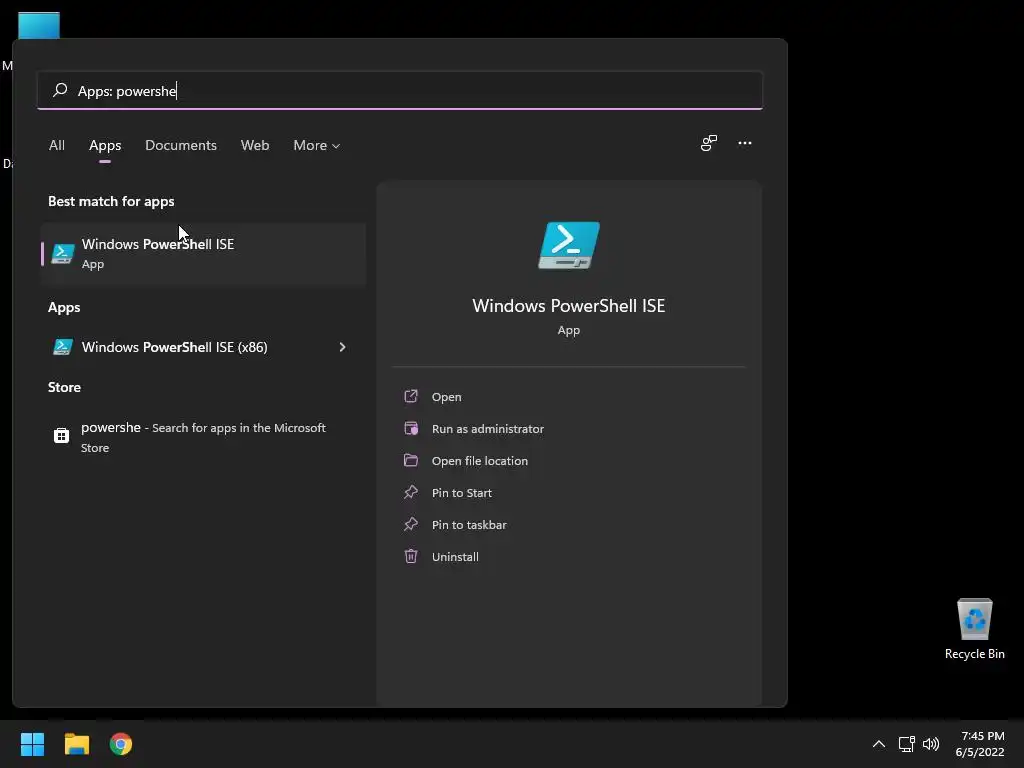This screenshot has height=768, width=1024.
Task: Pin app to Start
Action: coord(462,493)
